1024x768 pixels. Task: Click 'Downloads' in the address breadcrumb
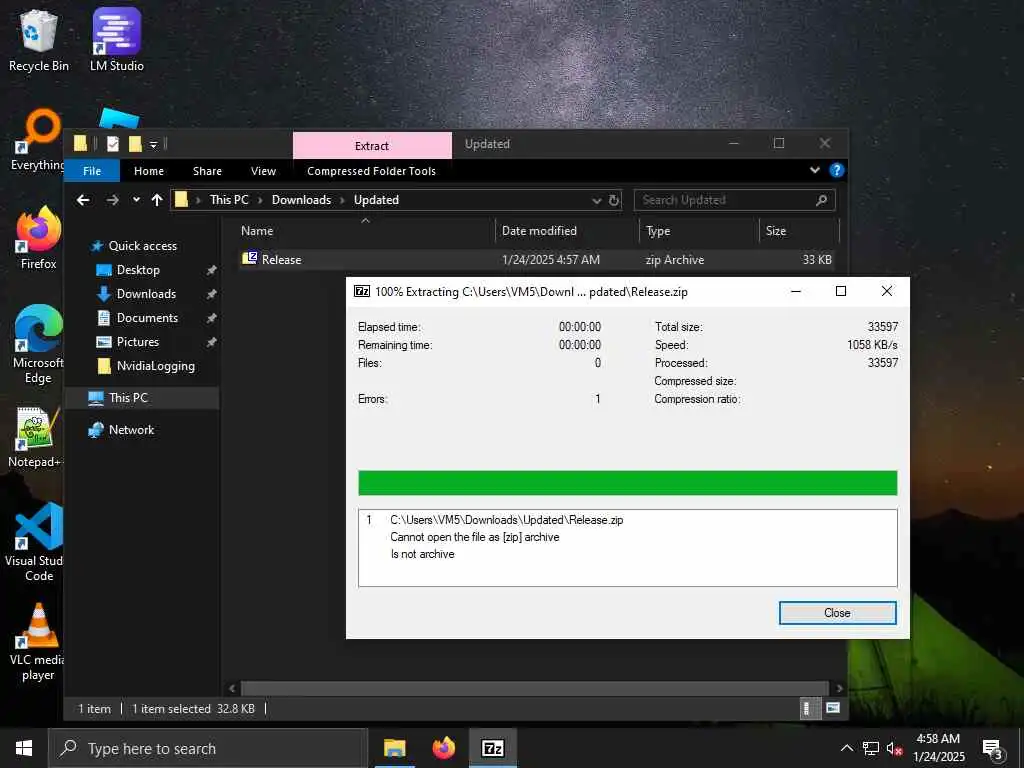(x=301, y=200)
